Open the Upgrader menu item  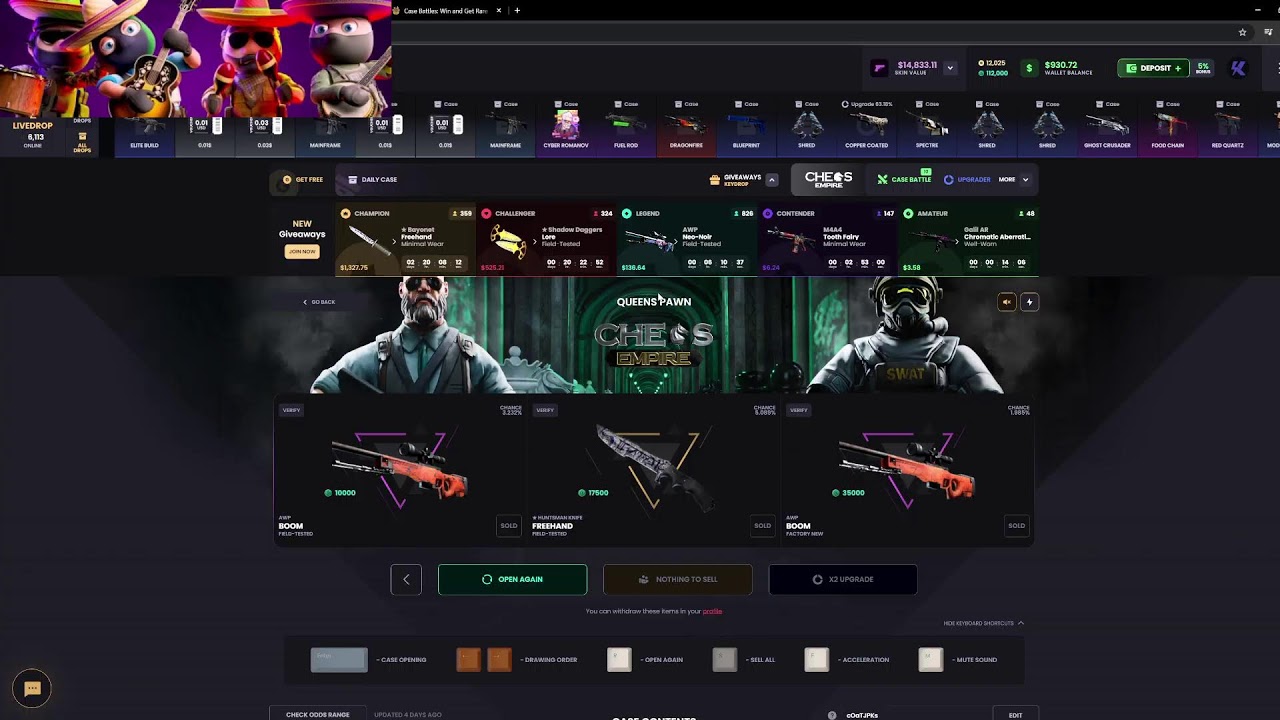point(967,180)
